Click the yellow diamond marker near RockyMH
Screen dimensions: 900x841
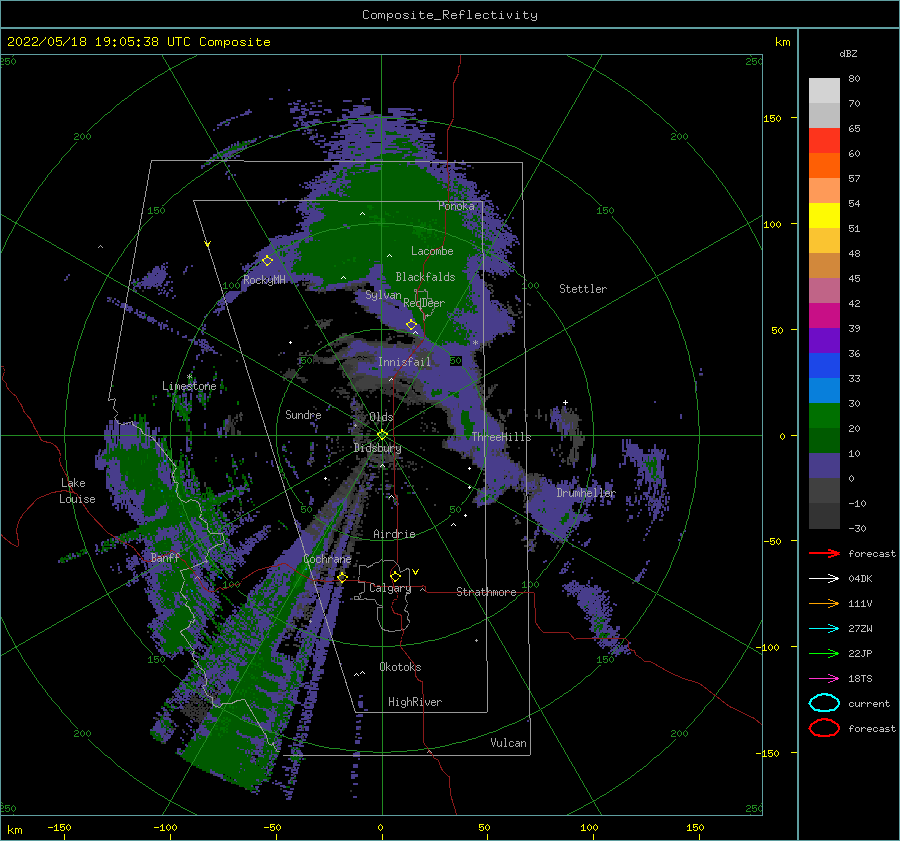(267, 261)
